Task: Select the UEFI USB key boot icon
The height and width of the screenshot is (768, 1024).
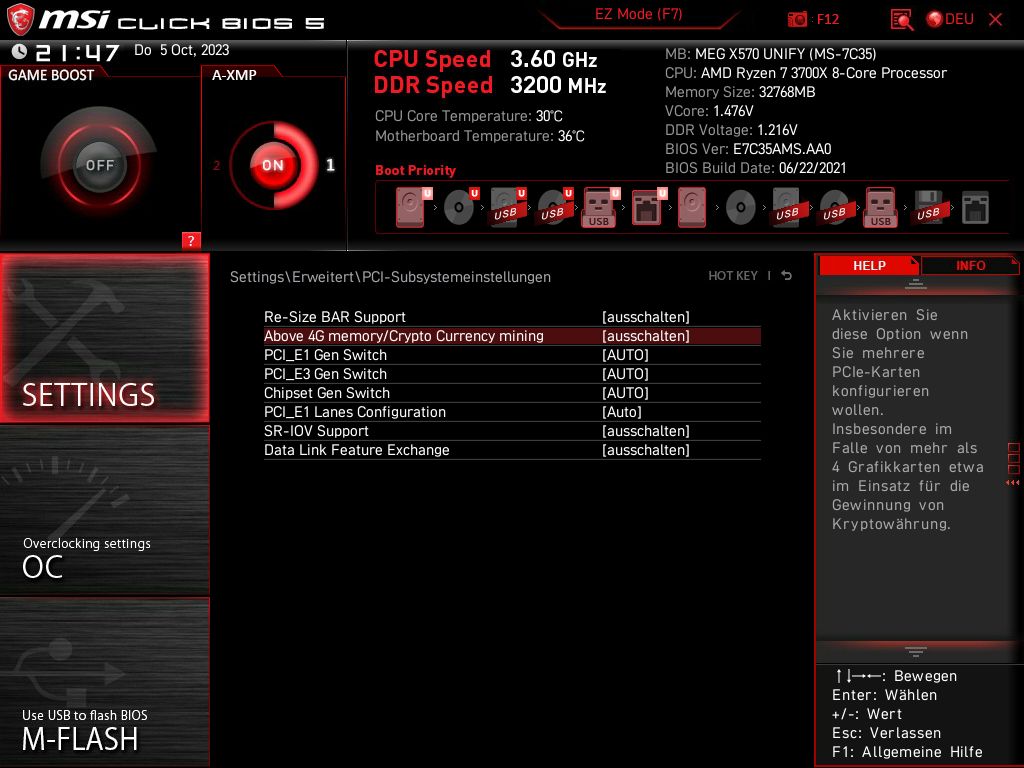Action: (600, 207)
